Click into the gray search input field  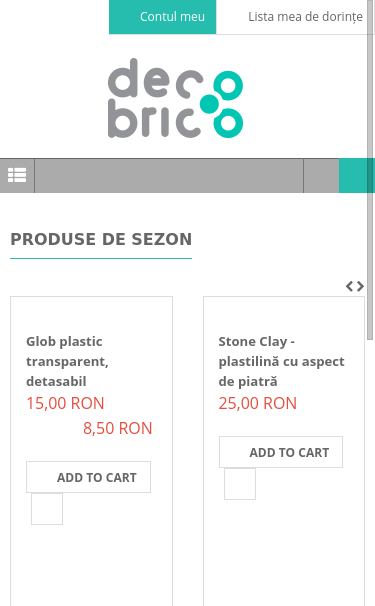(169, 175)
